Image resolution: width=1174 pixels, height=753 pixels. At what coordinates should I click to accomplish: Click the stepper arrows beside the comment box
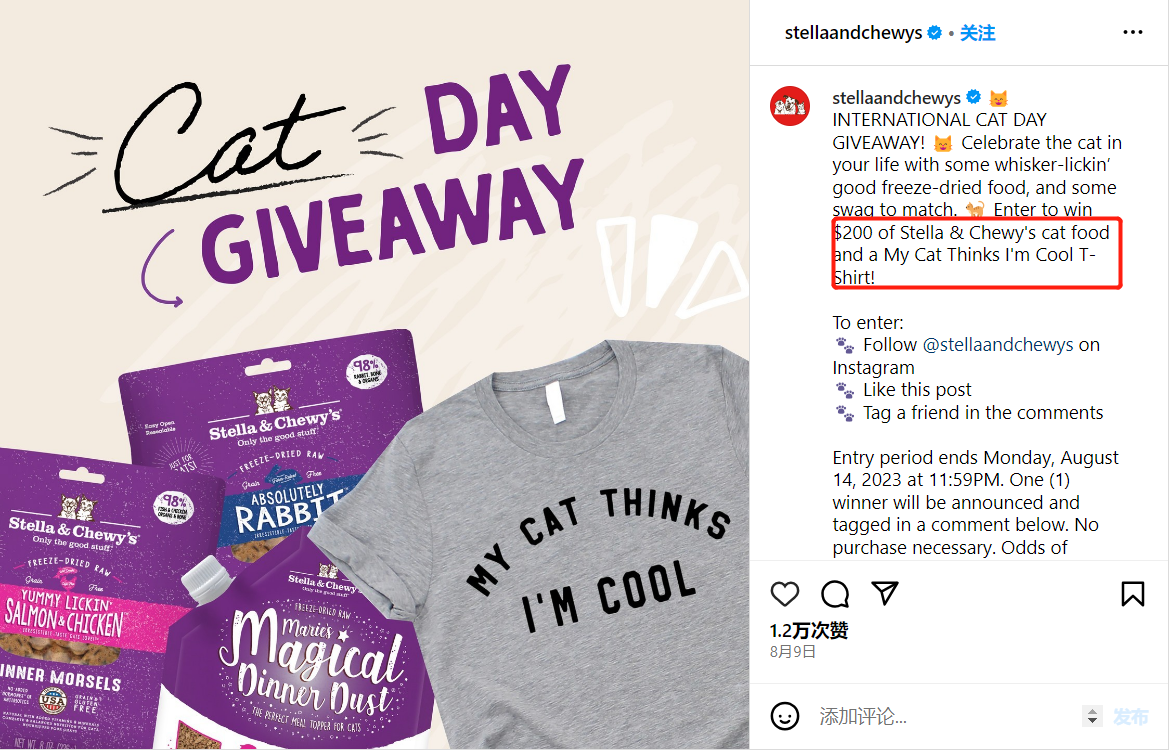coord(1092,716)
